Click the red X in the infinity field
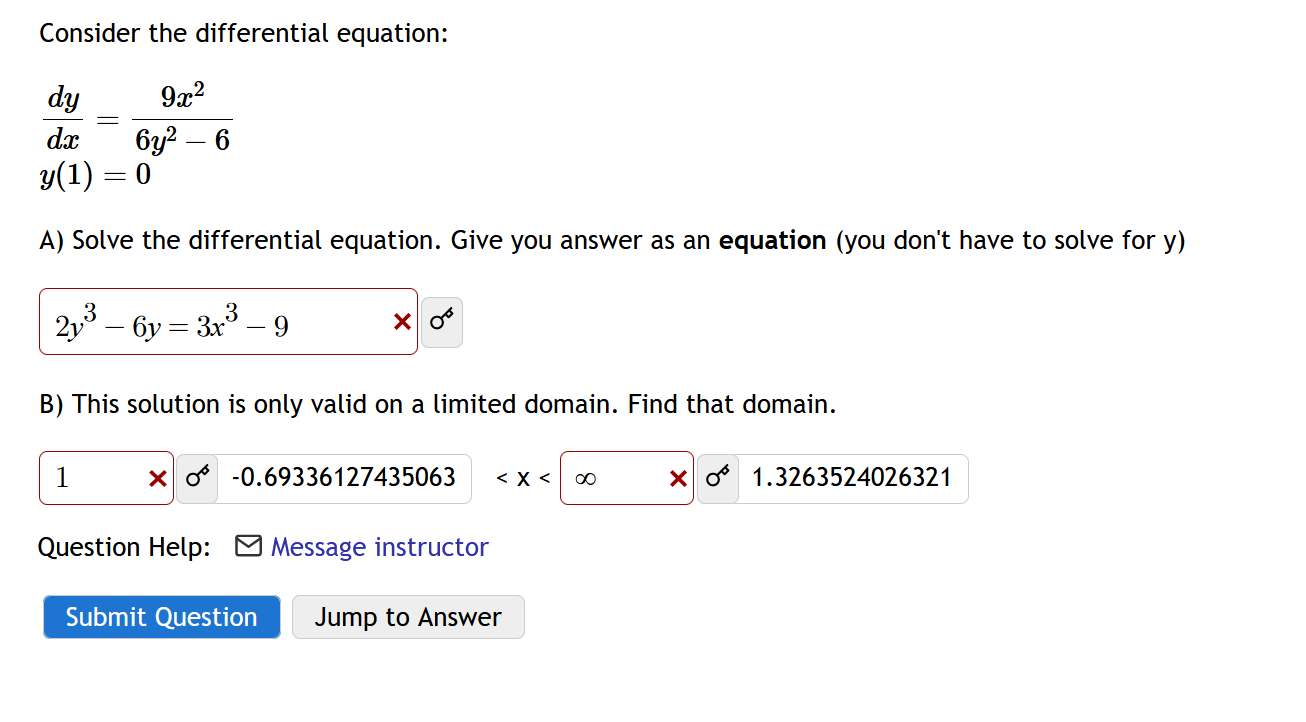 tap(679, 478)
